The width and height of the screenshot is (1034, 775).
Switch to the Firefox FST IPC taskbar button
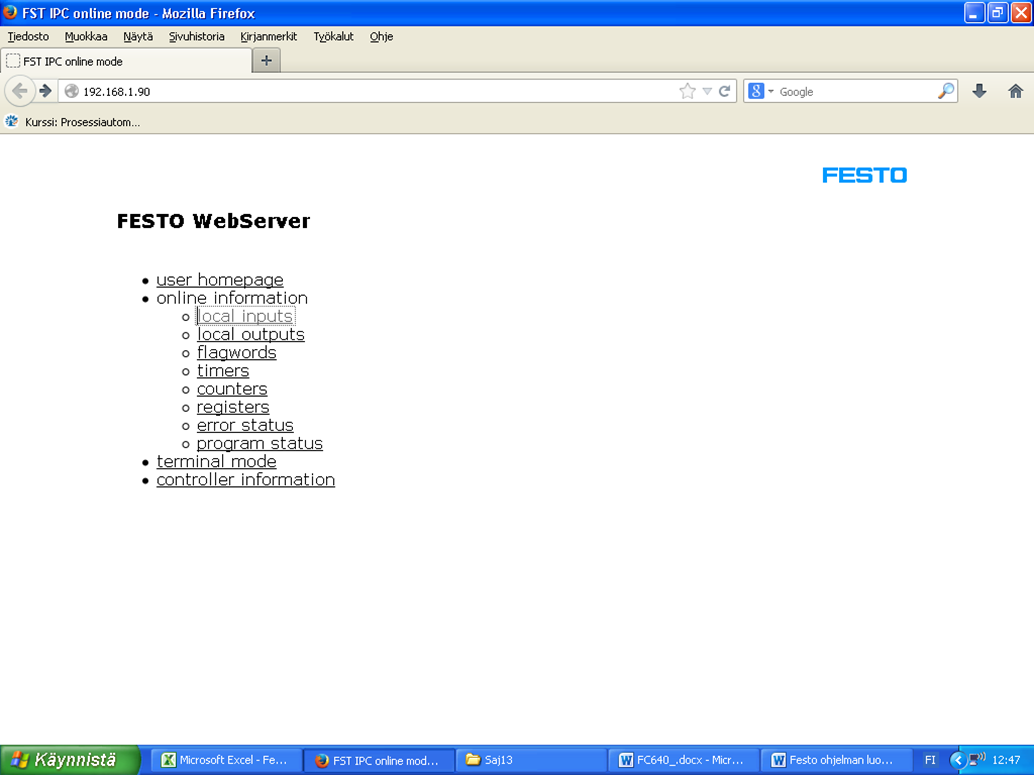pos(379,760)
